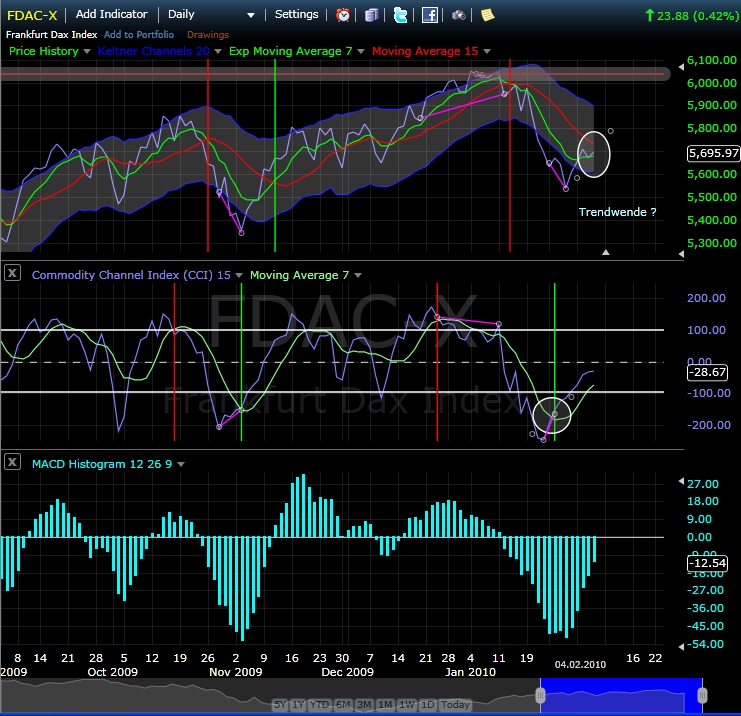This screenshot has height=716, width=741.
Task: Select the YTD time range button
Action: 319,705
